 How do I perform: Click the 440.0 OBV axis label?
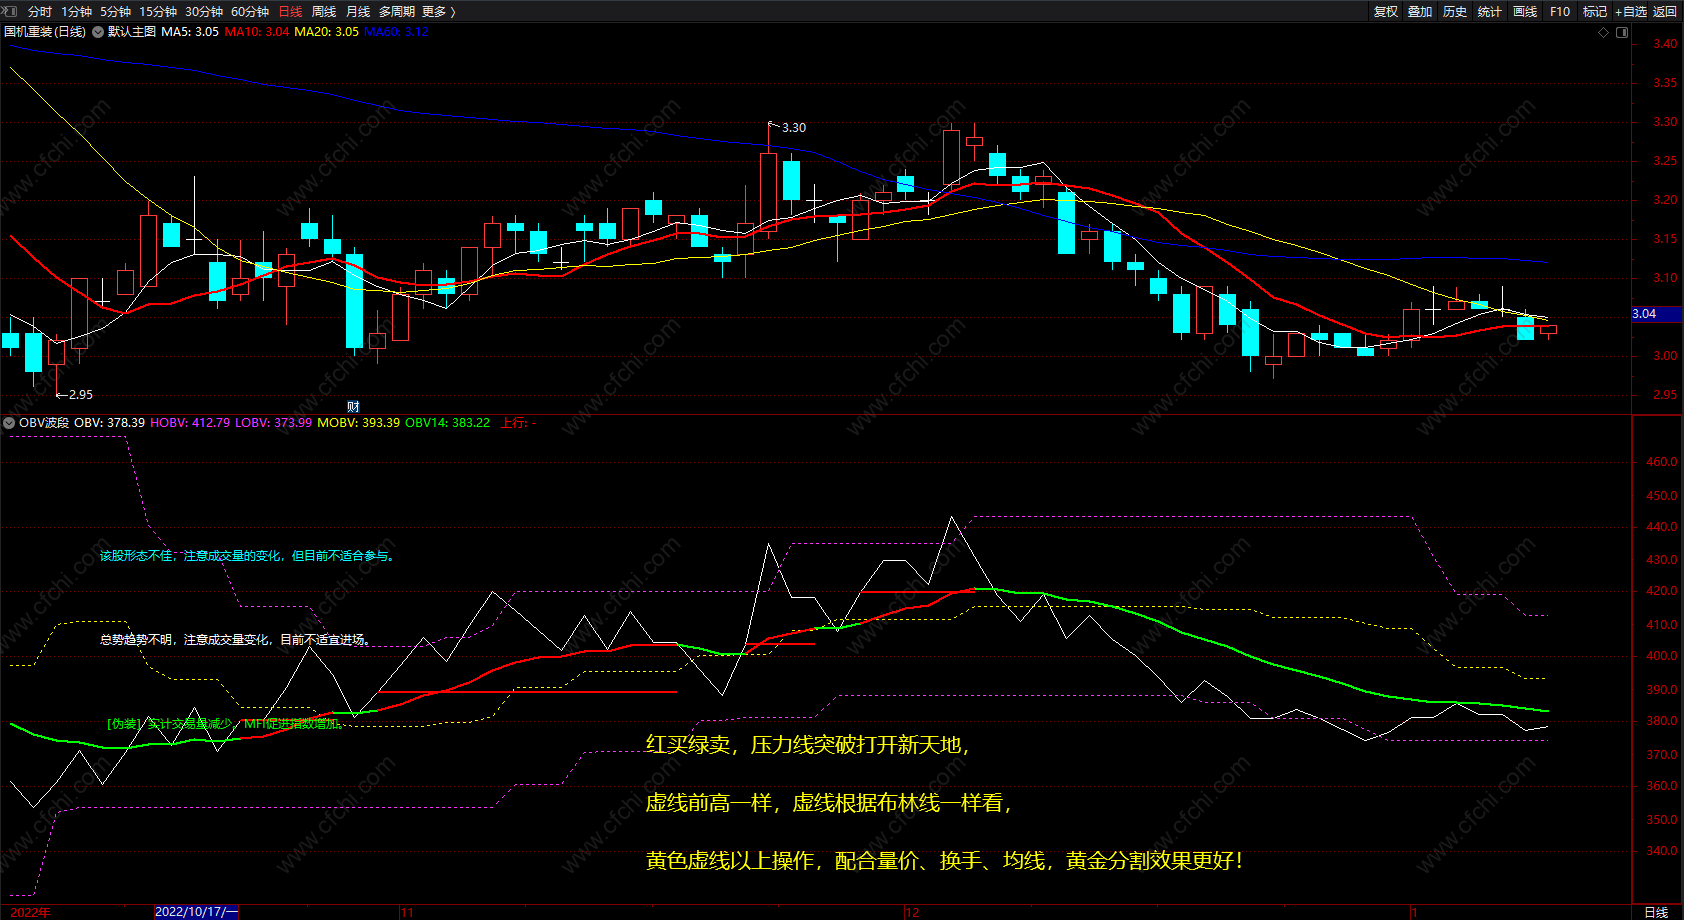[x=1662, y=527]
